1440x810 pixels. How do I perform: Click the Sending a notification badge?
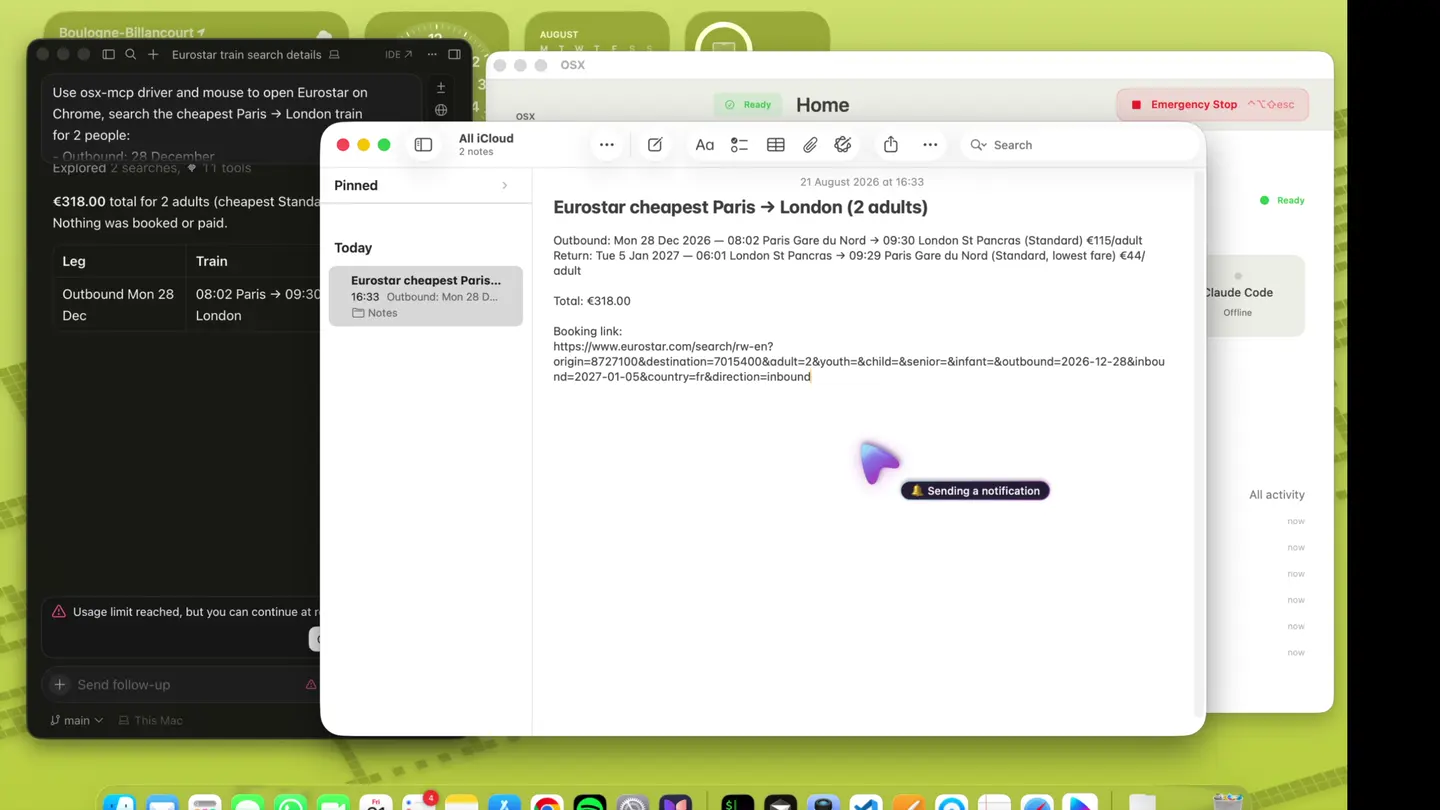click(975, 491)
